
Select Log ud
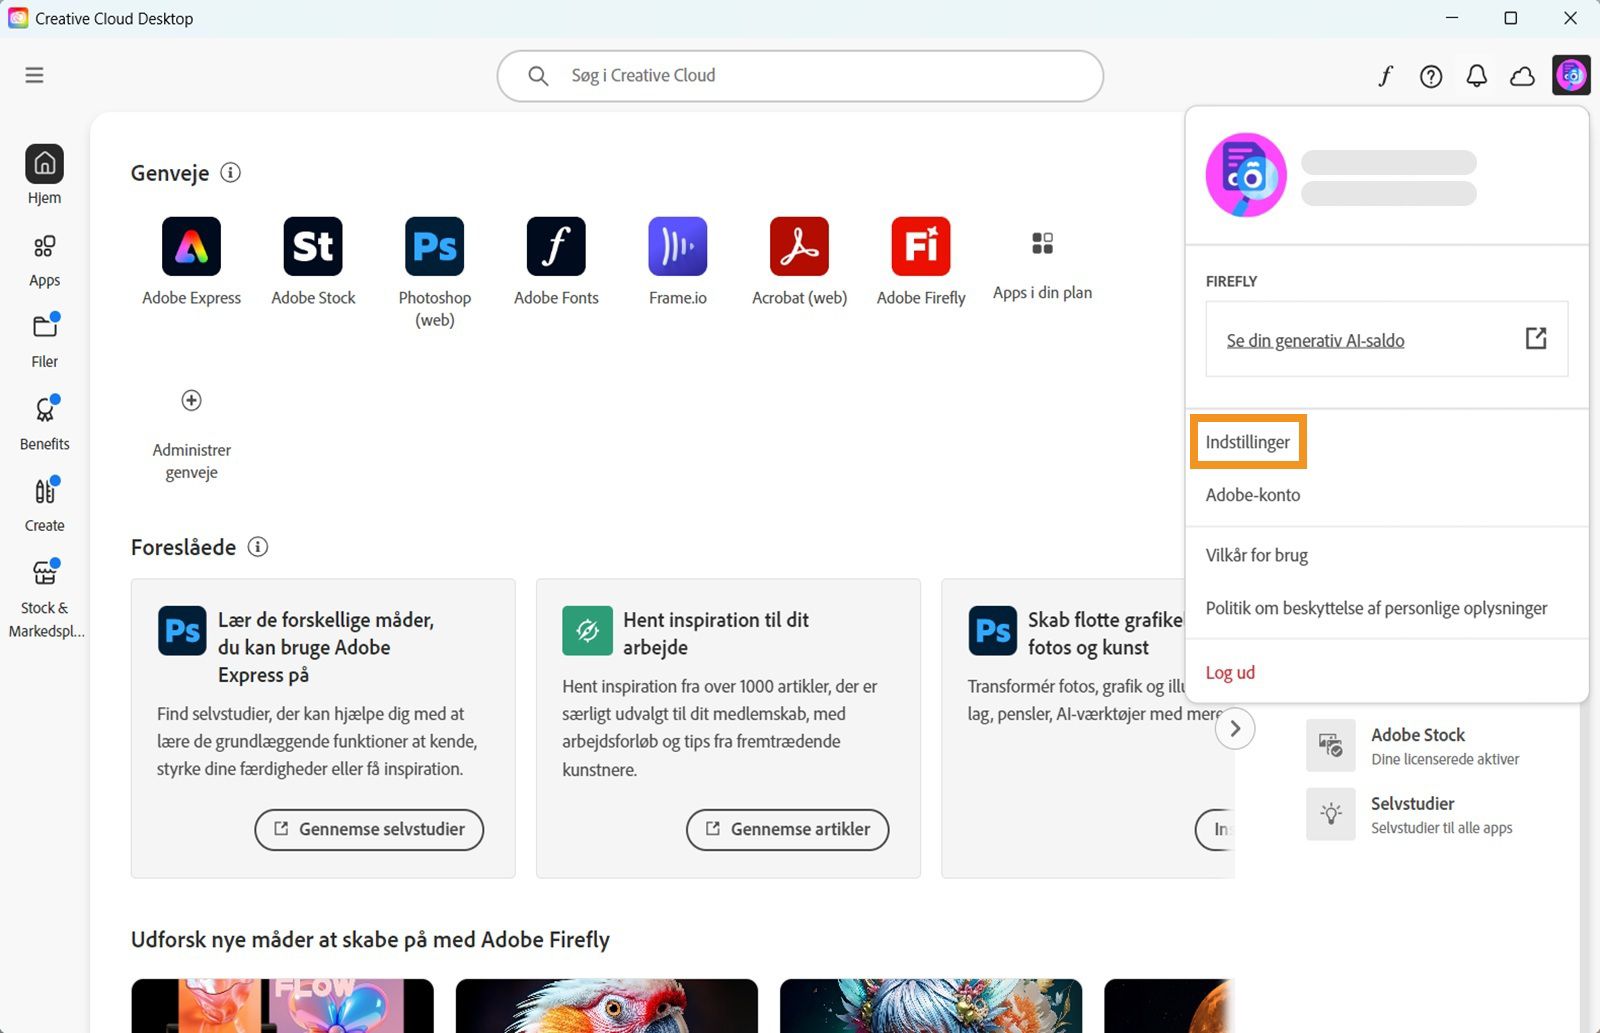point(1230,672)
